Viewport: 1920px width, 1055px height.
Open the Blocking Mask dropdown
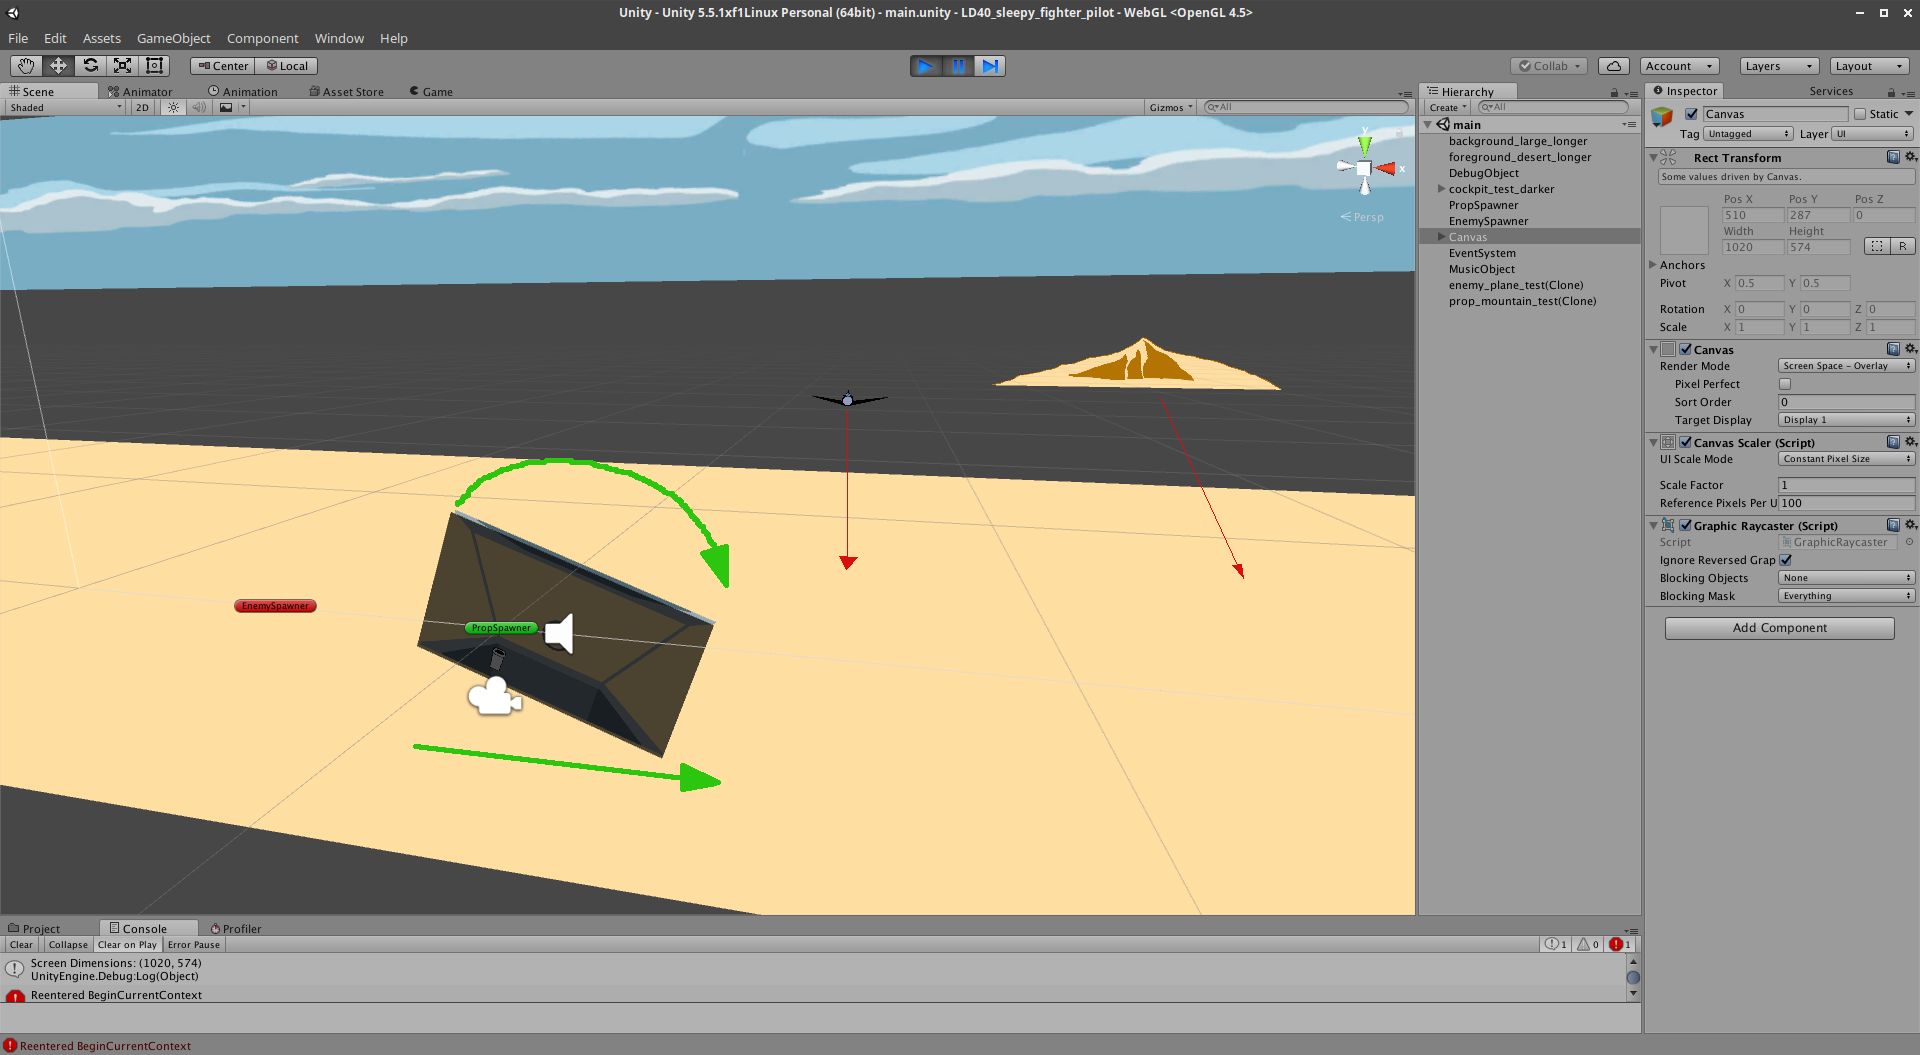pos(1846,596)
